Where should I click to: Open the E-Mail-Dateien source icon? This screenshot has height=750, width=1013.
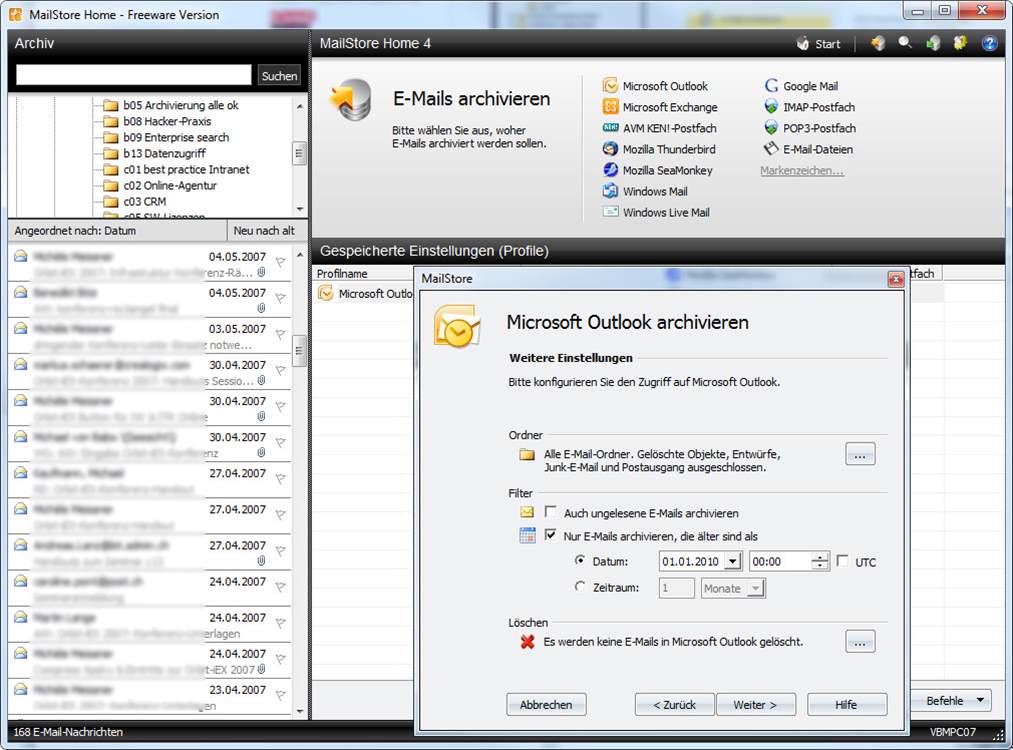[x=771, y=149]
